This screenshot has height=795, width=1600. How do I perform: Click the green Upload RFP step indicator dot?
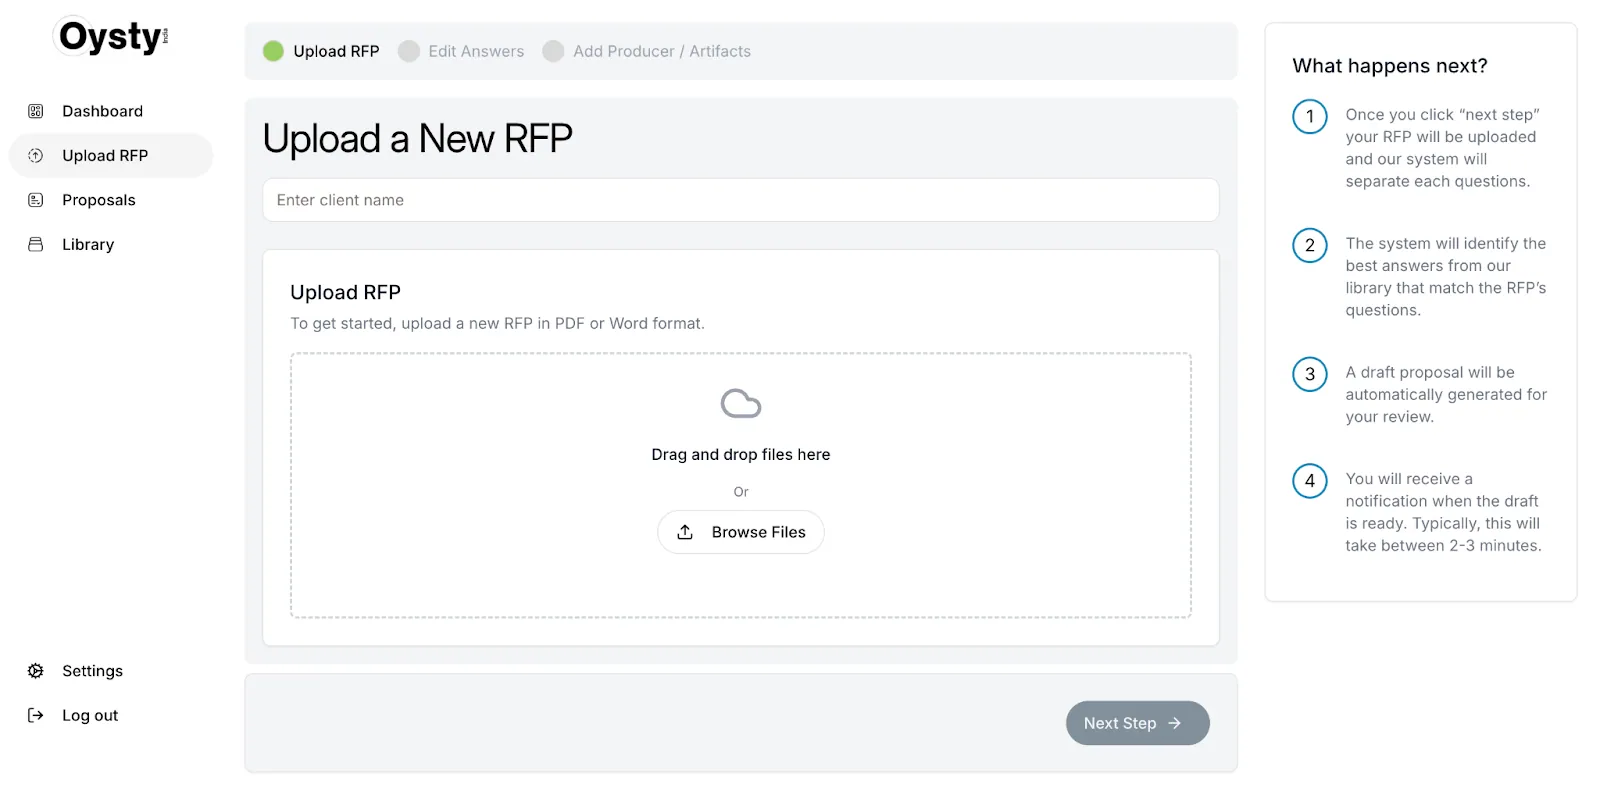click(x=273, y=51)
